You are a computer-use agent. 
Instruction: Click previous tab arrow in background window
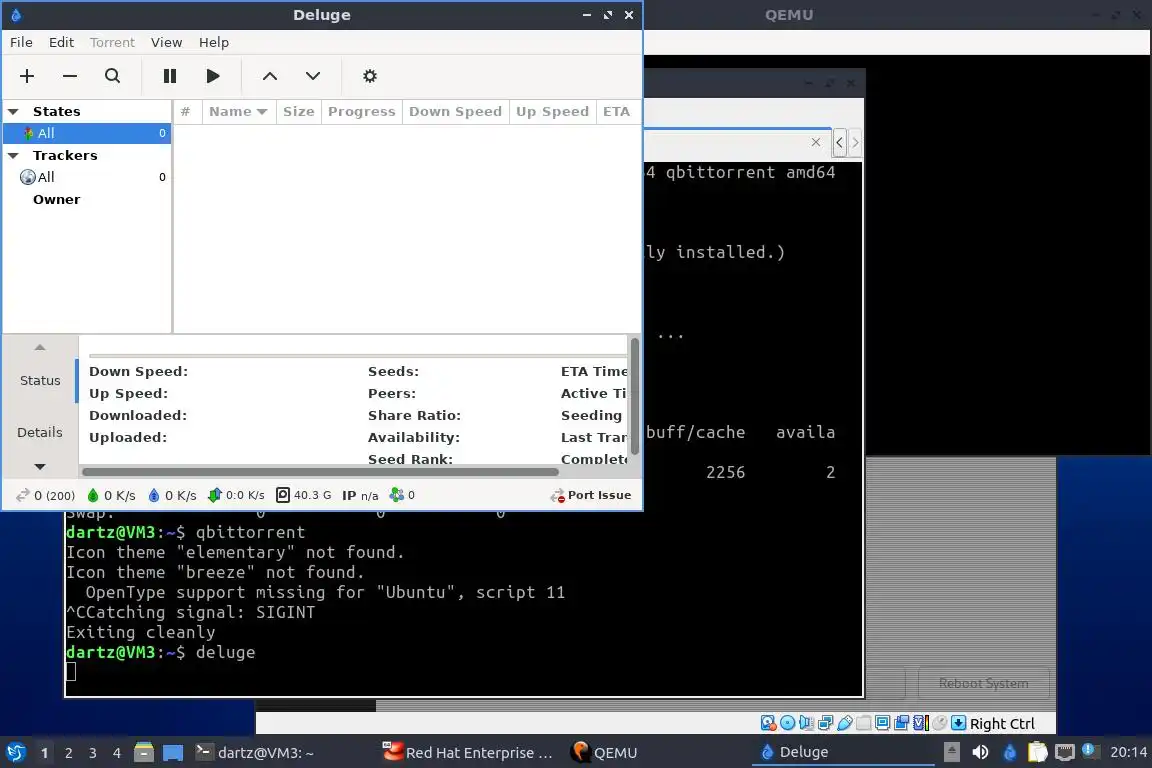tap(839, 143)
